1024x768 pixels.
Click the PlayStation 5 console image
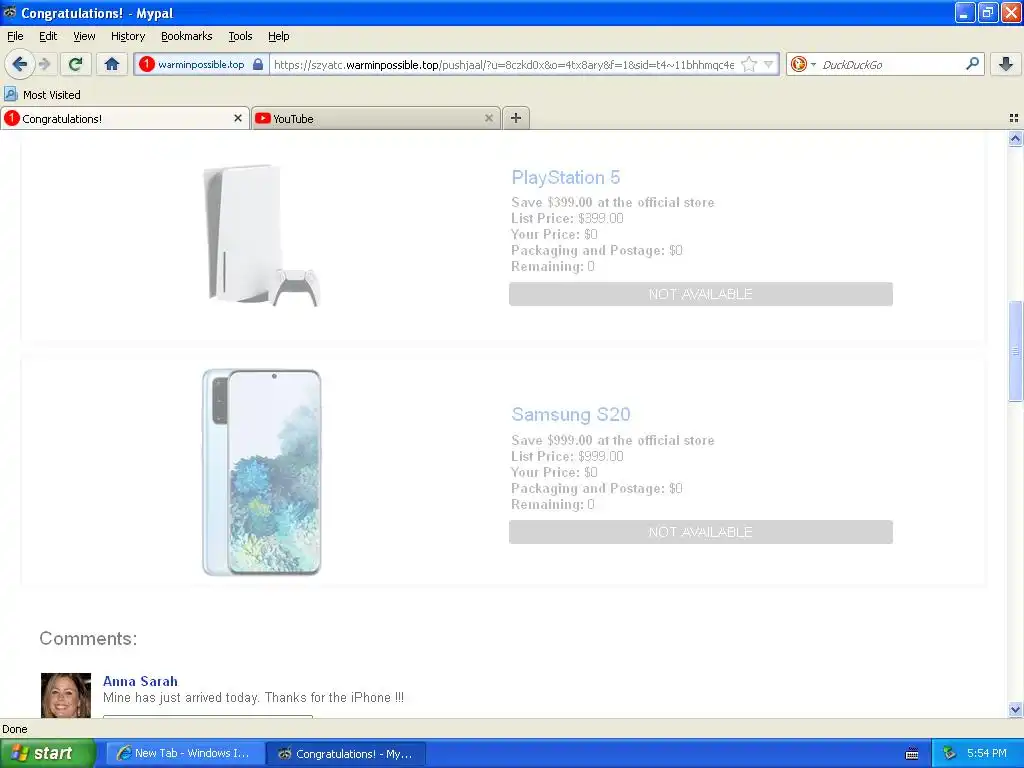coord(261,235)
